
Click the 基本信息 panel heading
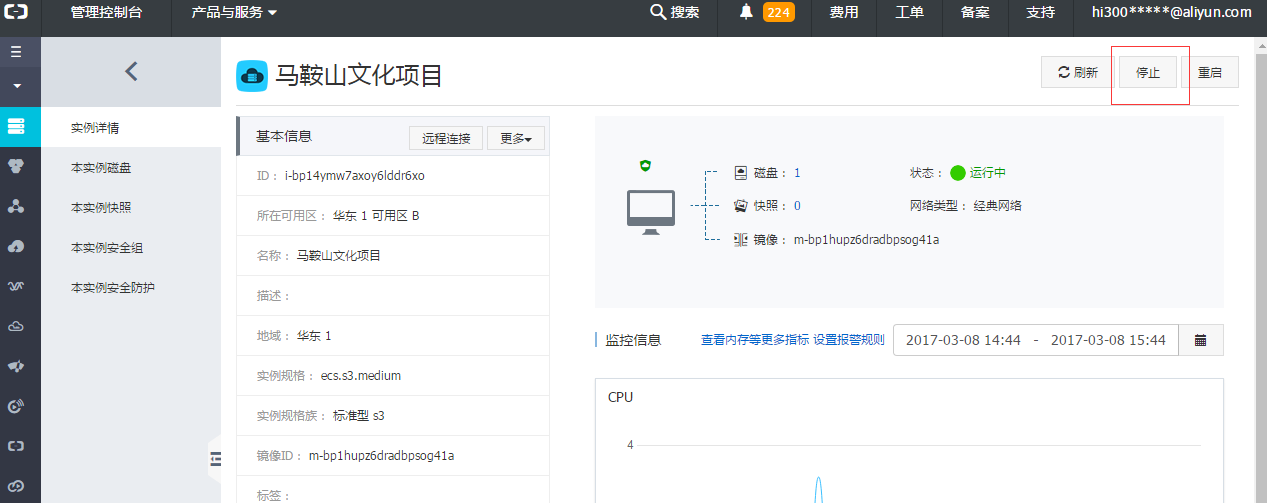coord(284,136)
